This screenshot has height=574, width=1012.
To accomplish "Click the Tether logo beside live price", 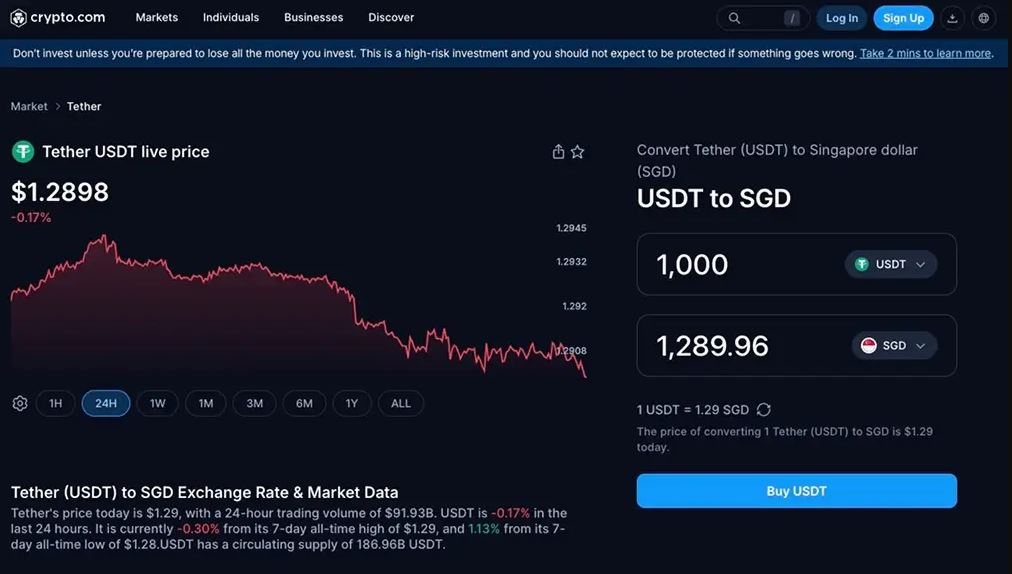I will (x=23, y=152).
